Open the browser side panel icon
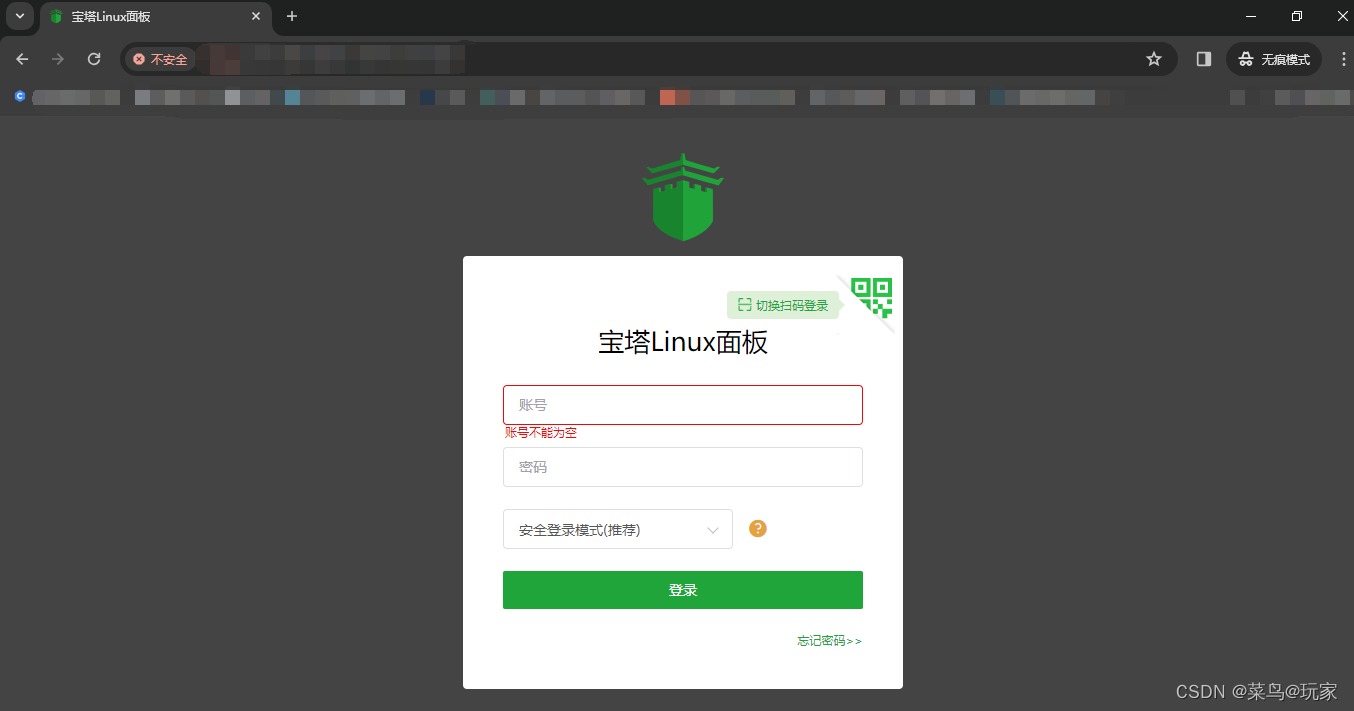Viewport: 1354px width, 711px height. pyautogui.click(x=1204, y=59)
